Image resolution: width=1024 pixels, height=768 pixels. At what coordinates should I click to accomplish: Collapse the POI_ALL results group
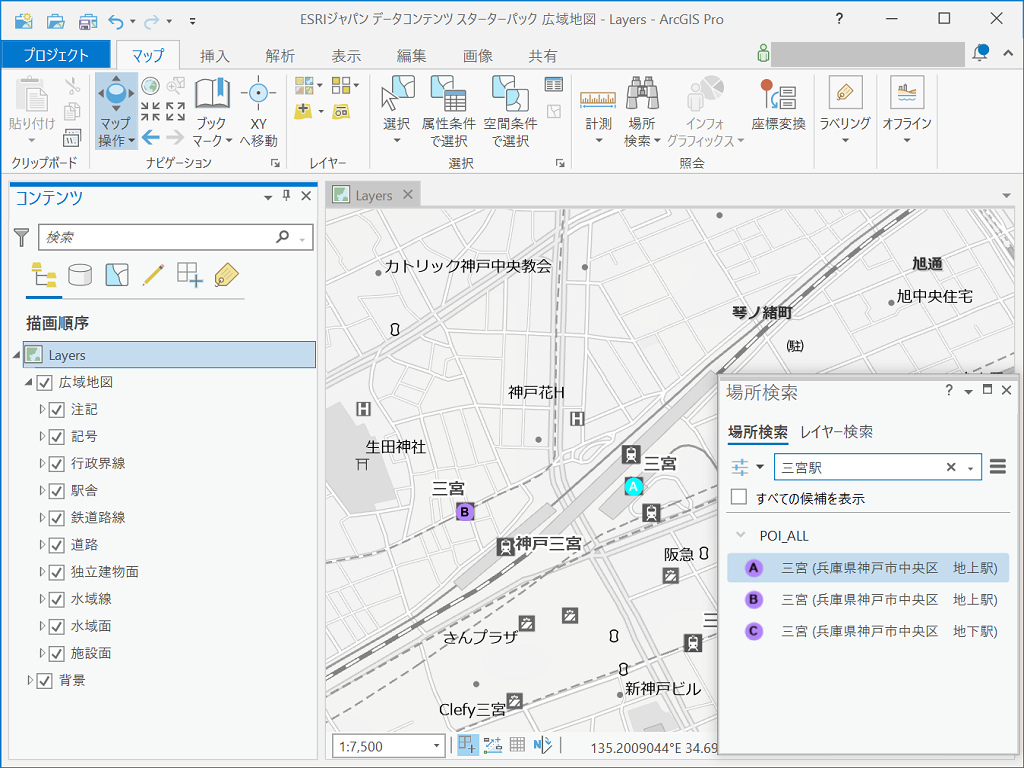pos(741,535)
